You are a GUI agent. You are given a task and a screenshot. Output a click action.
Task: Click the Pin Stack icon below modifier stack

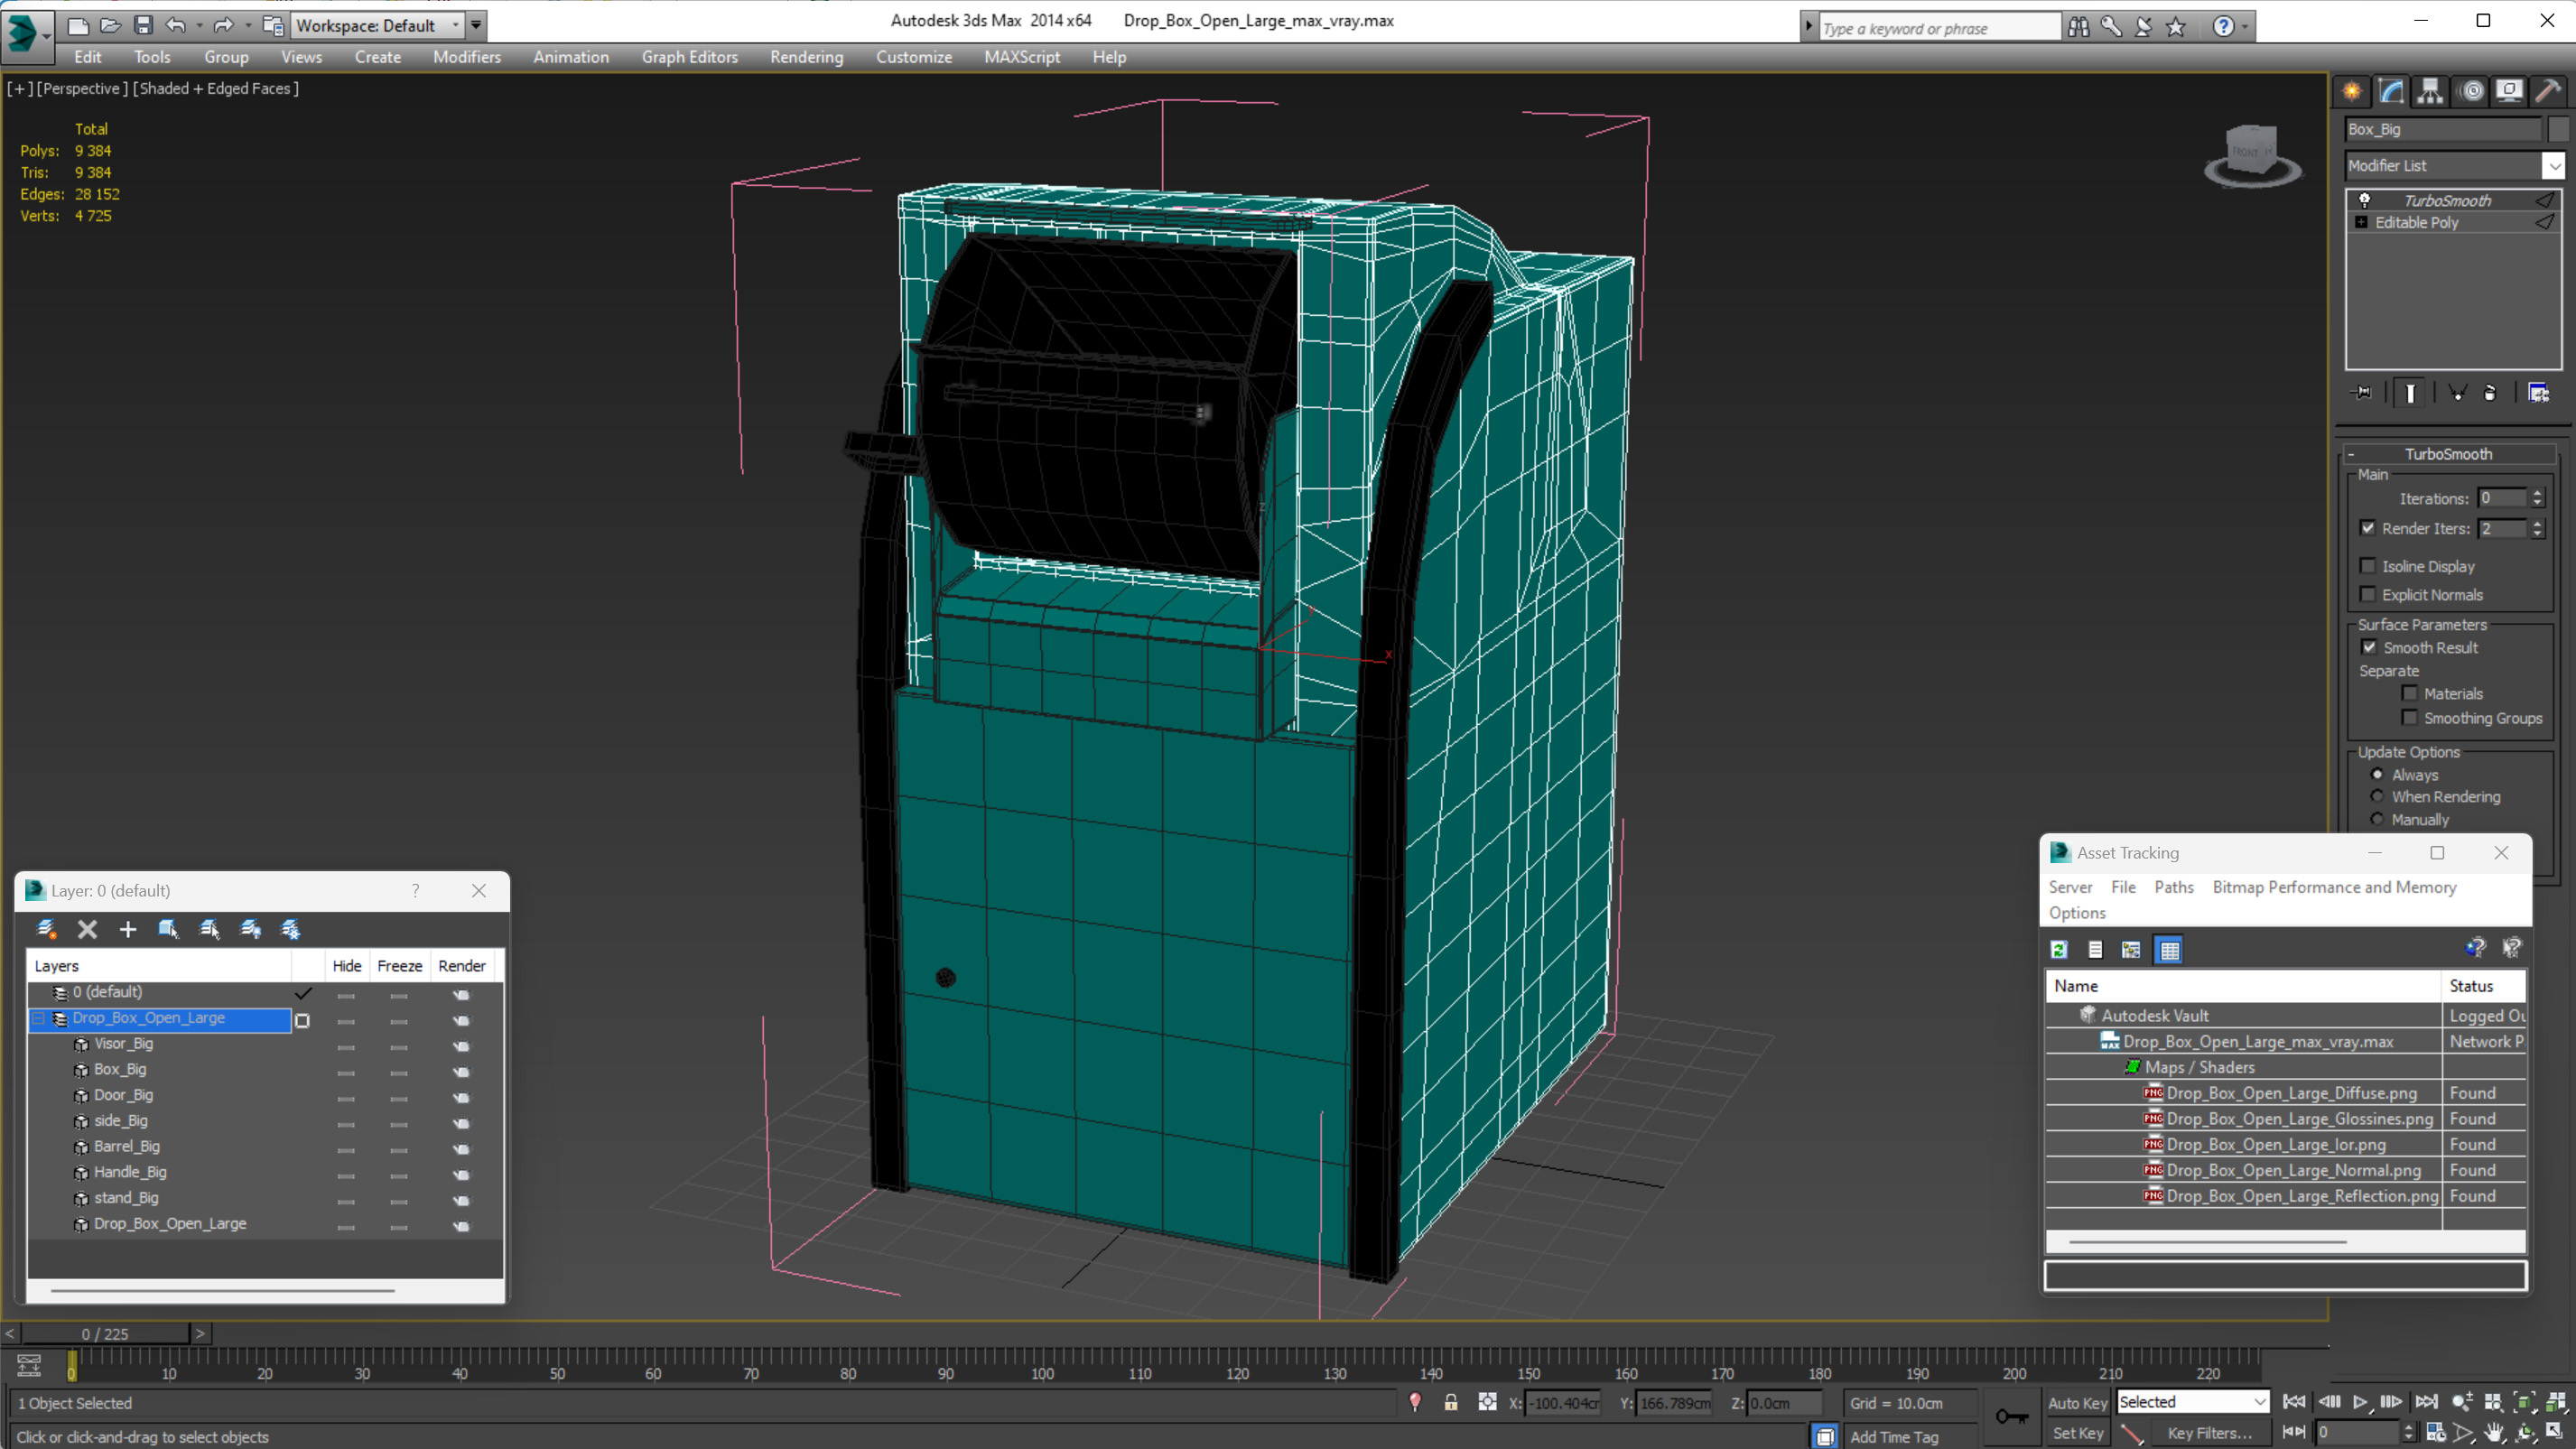click(2362, 393)
